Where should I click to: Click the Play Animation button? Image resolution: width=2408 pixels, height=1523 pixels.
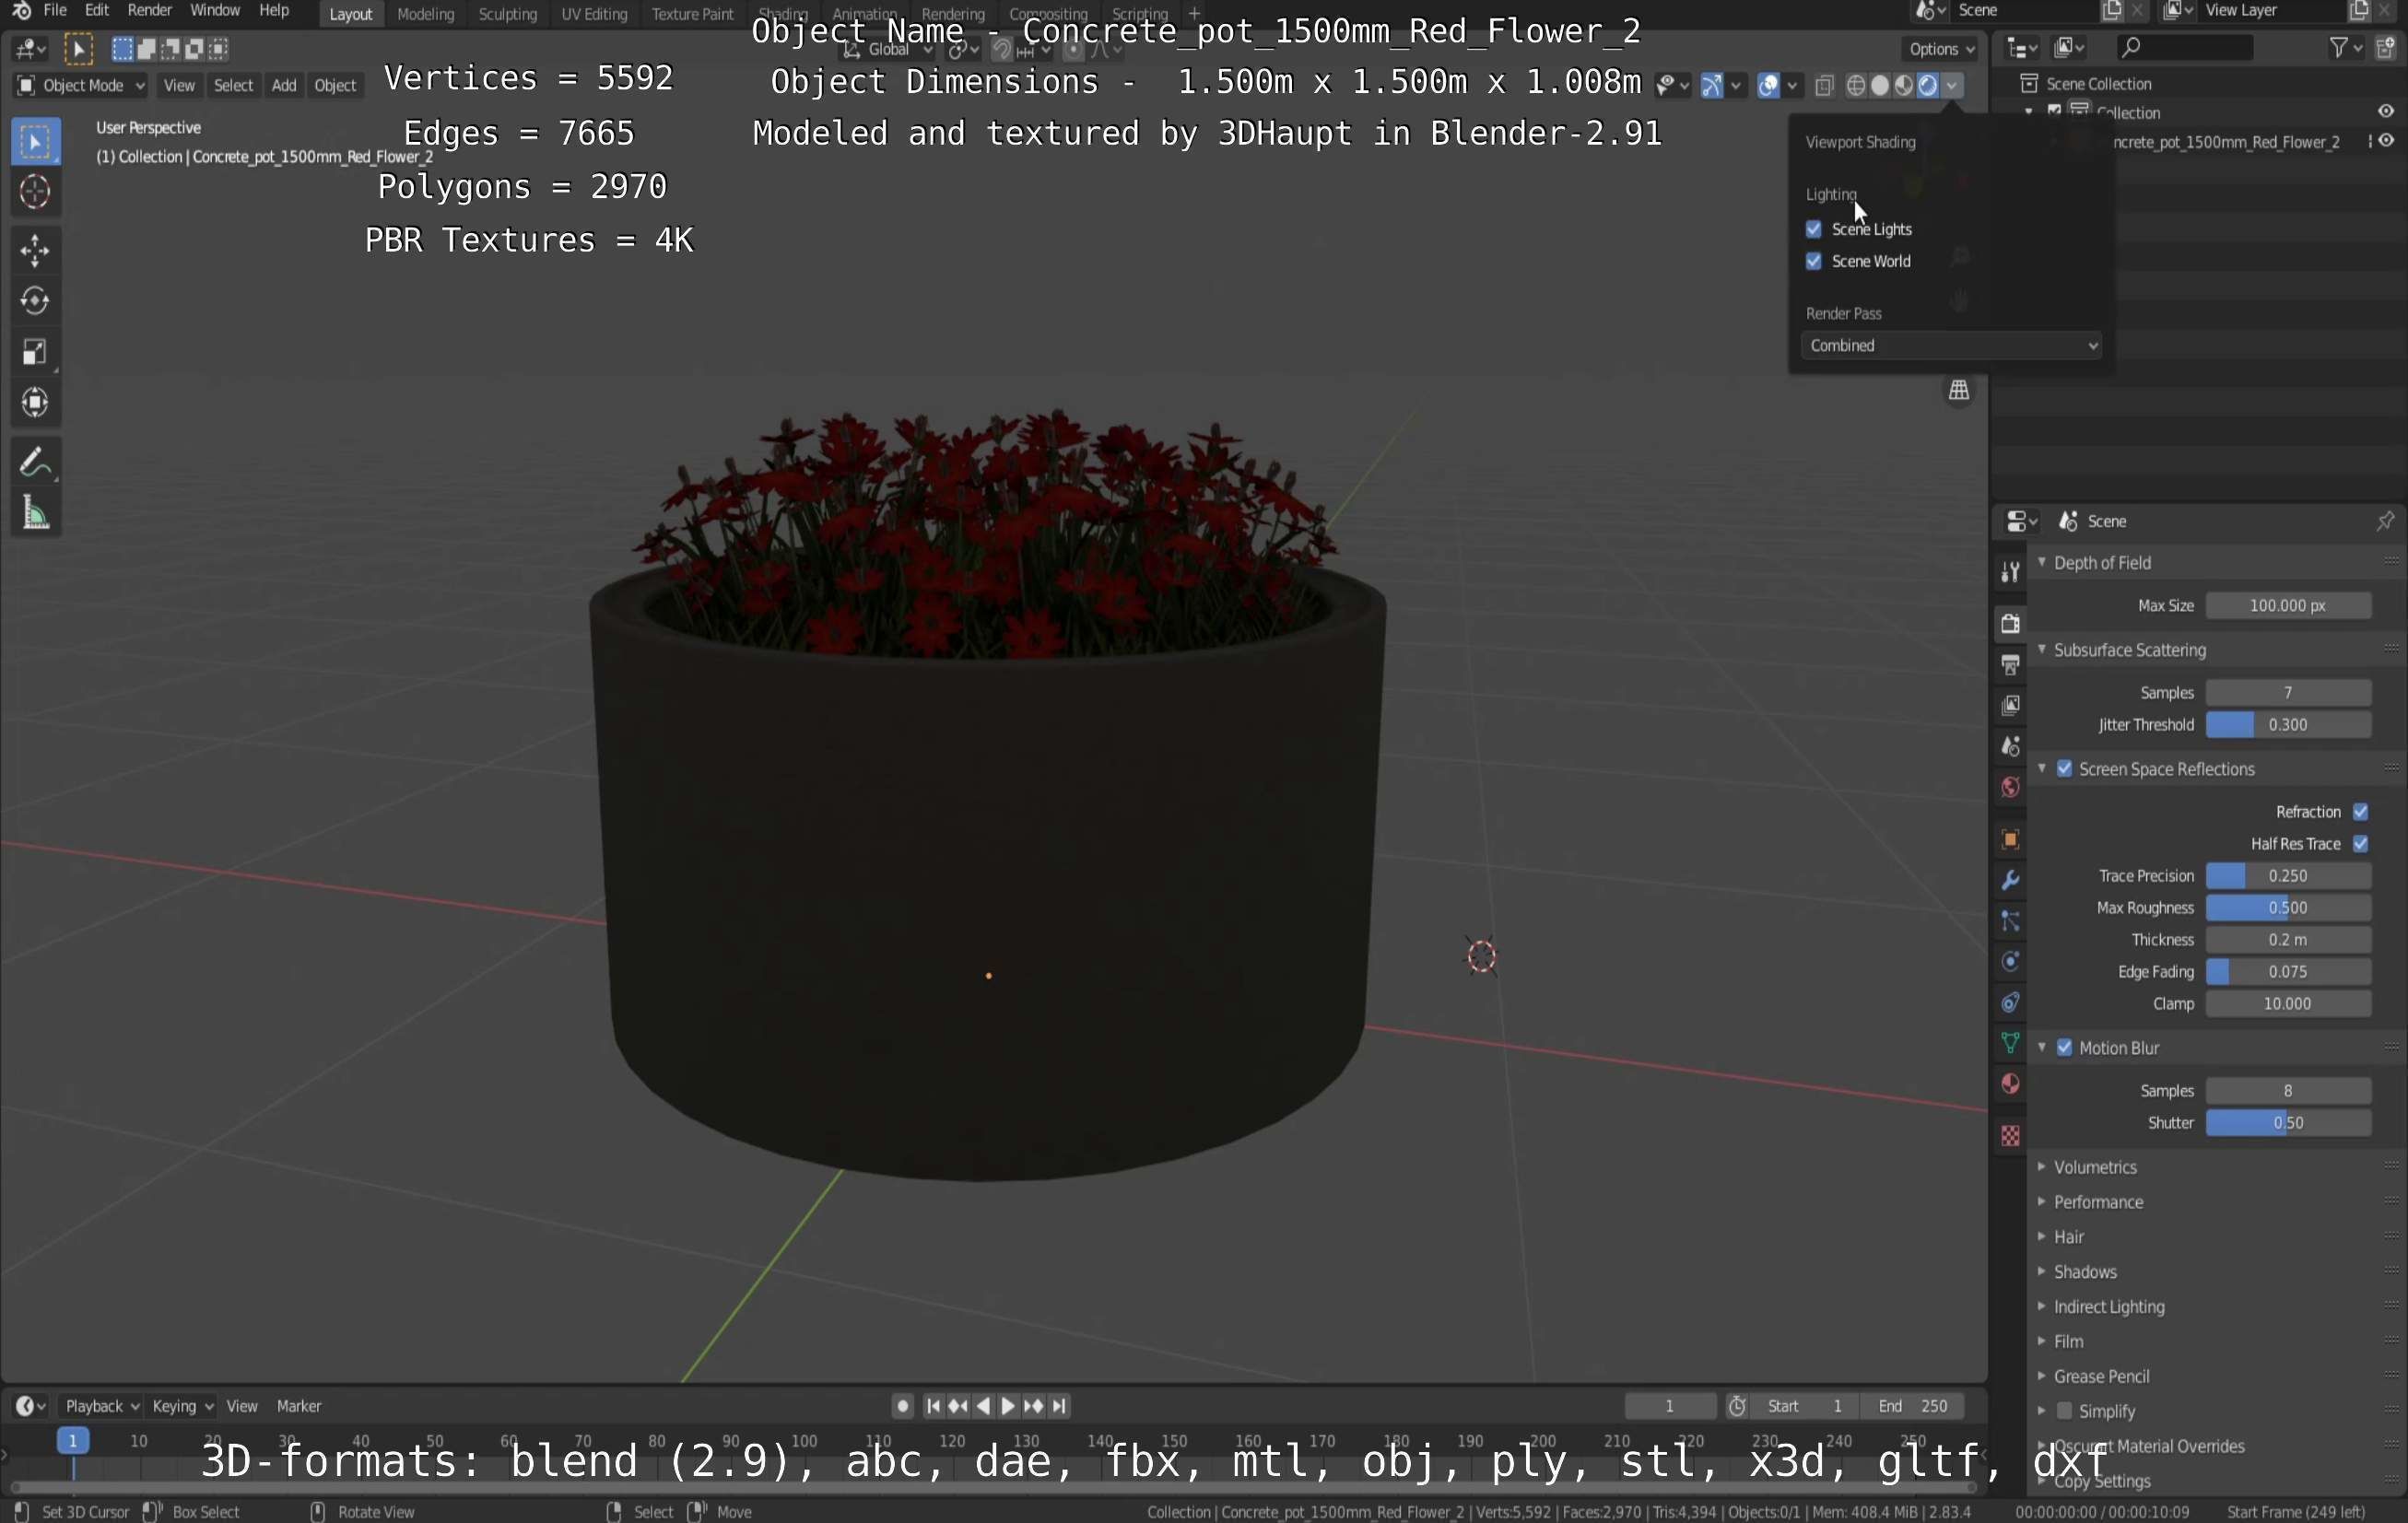pyautogui.click(x=1008, y=1406)
